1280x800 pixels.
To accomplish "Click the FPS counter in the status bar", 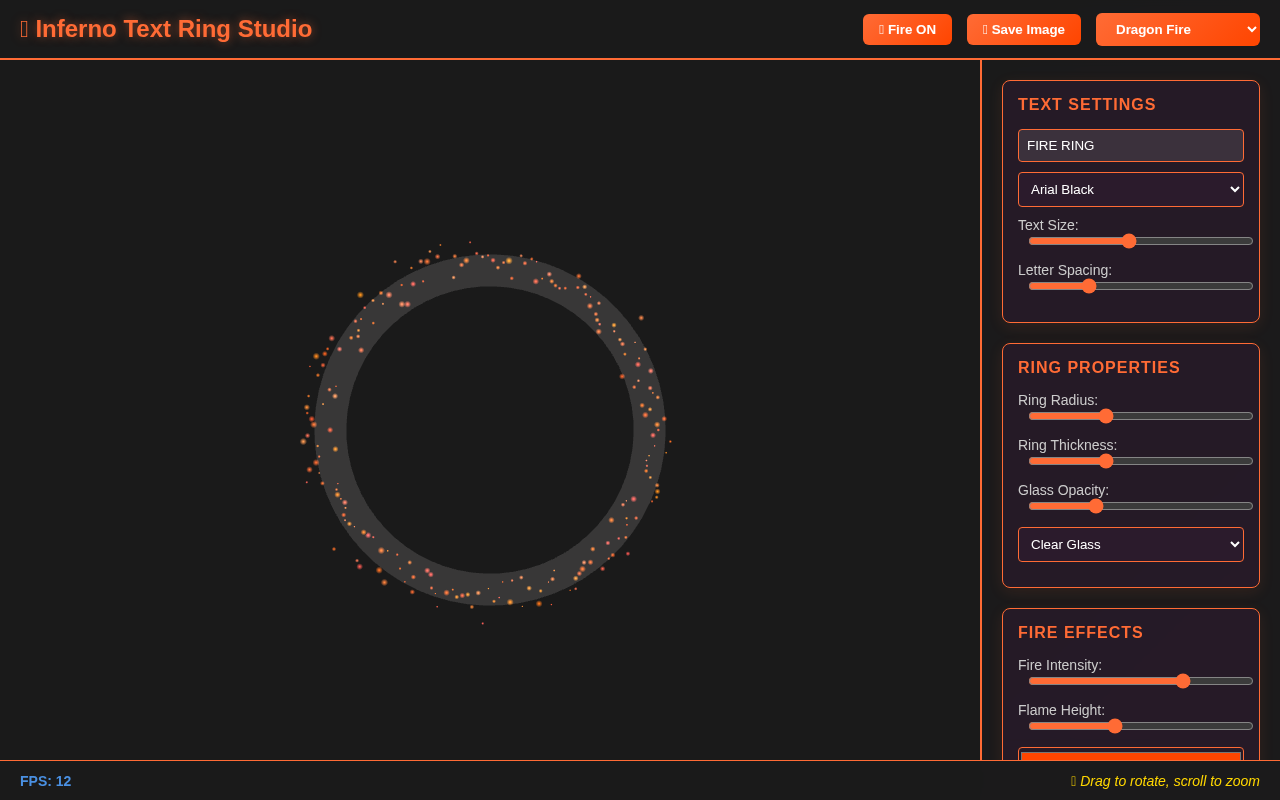I will (46, 781).
